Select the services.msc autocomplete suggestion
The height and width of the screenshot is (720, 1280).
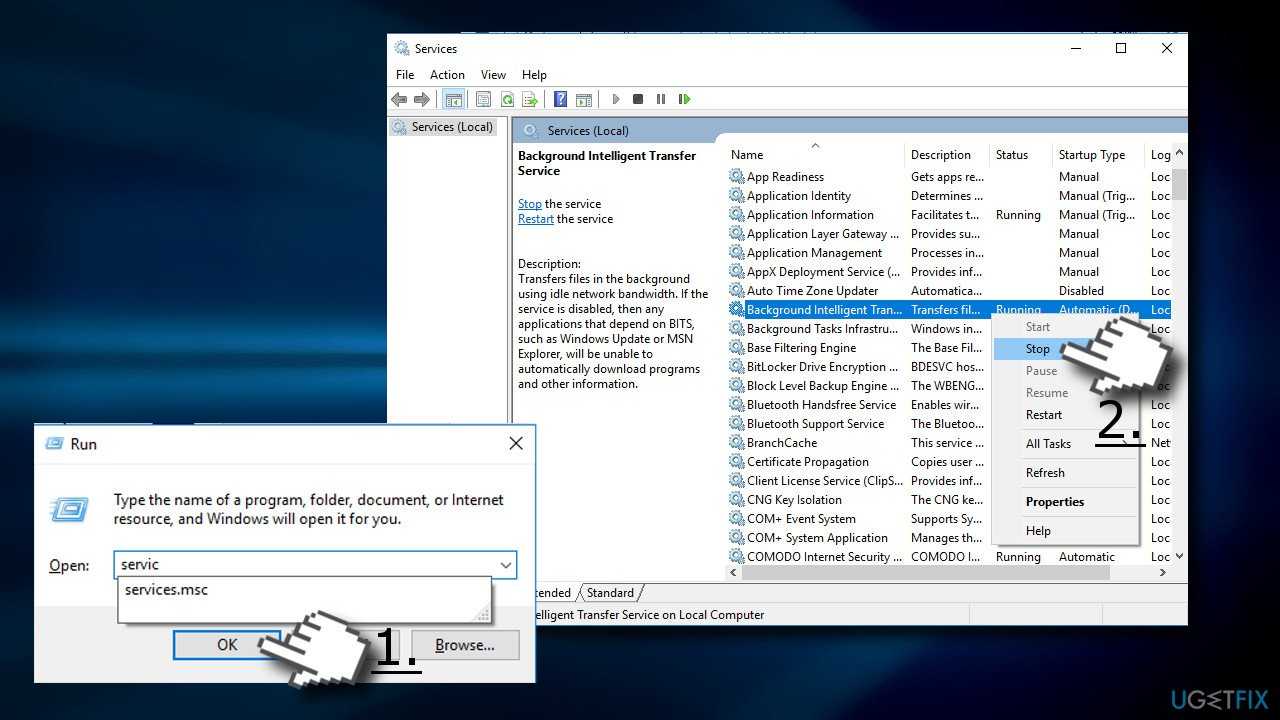click(167, 590)
